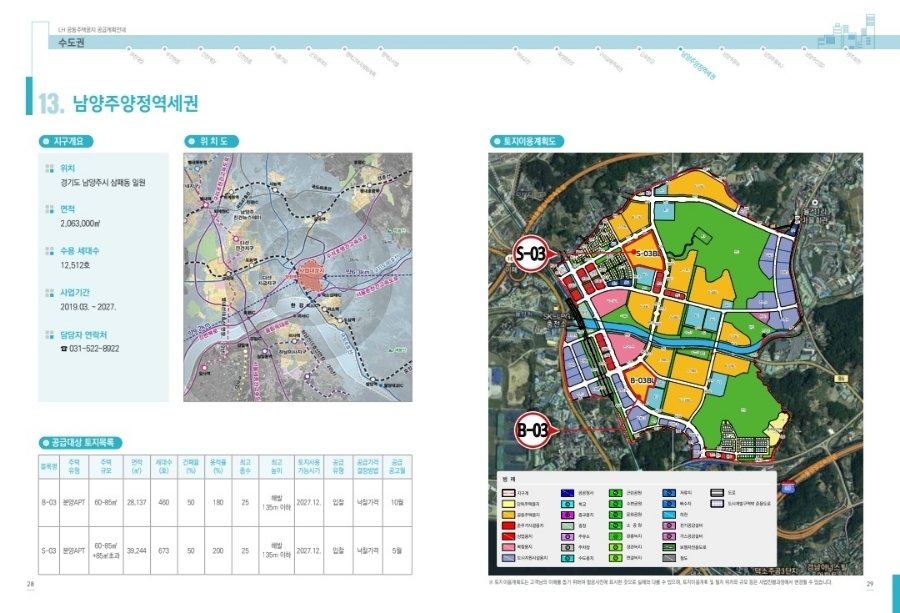The height and width of the screenshot is (613, 900).
Task: Click the floor-area ratio cell '200'
Action: [218, 551]
